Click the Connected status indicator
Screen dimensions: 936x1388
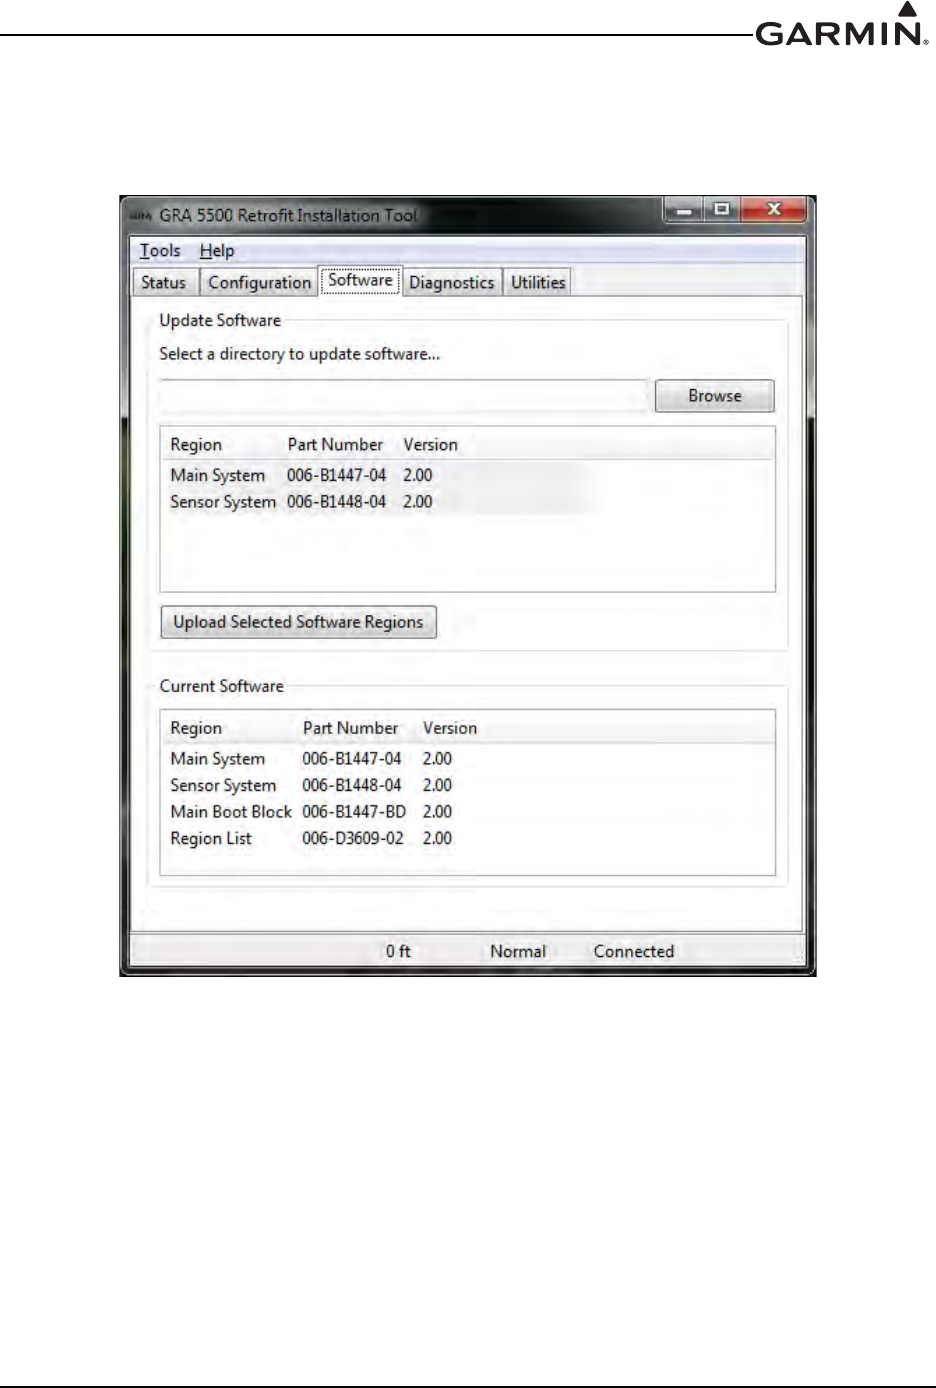(x=634, y=952)
